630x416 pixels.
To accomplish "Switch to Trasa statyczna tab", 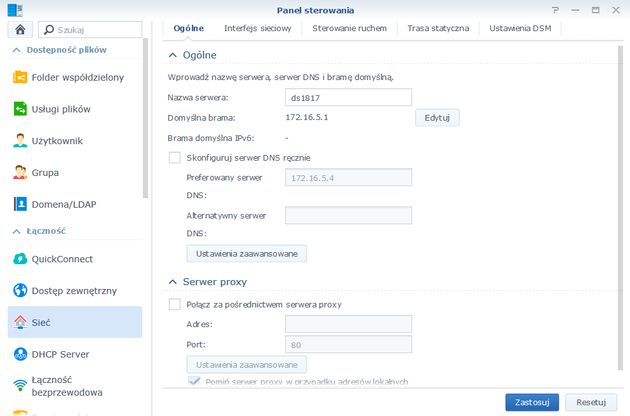I will (438, 28).
